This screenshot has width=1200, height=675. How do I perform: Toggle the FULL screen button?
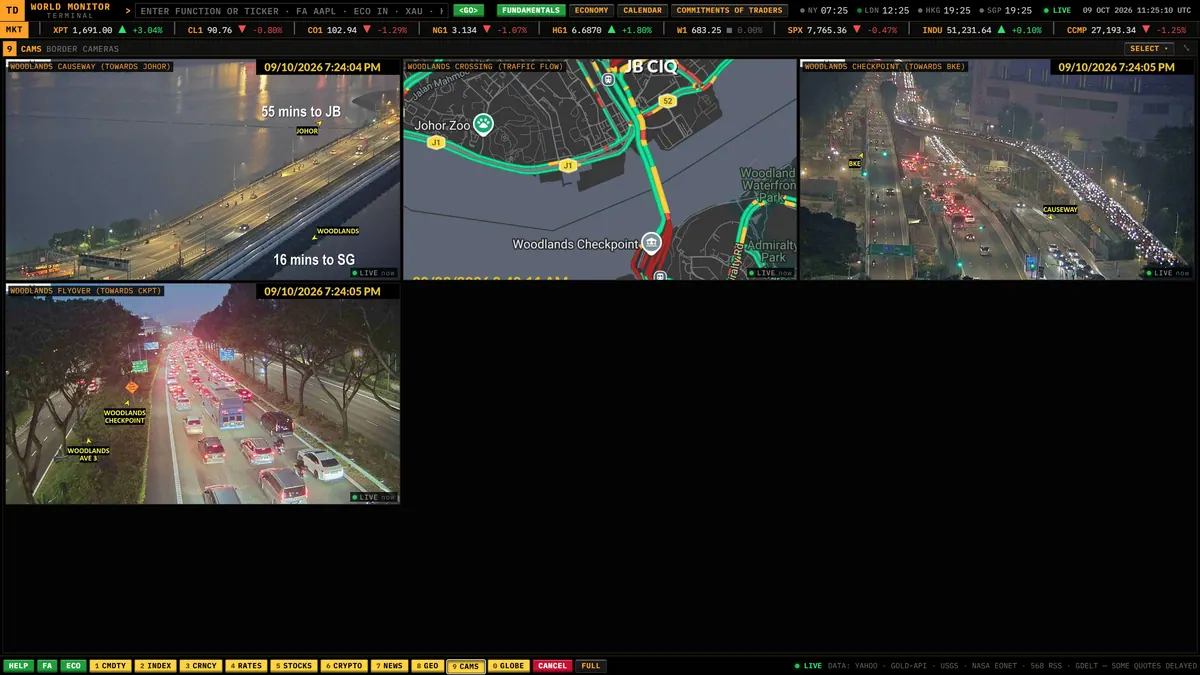tap(590, 666)
